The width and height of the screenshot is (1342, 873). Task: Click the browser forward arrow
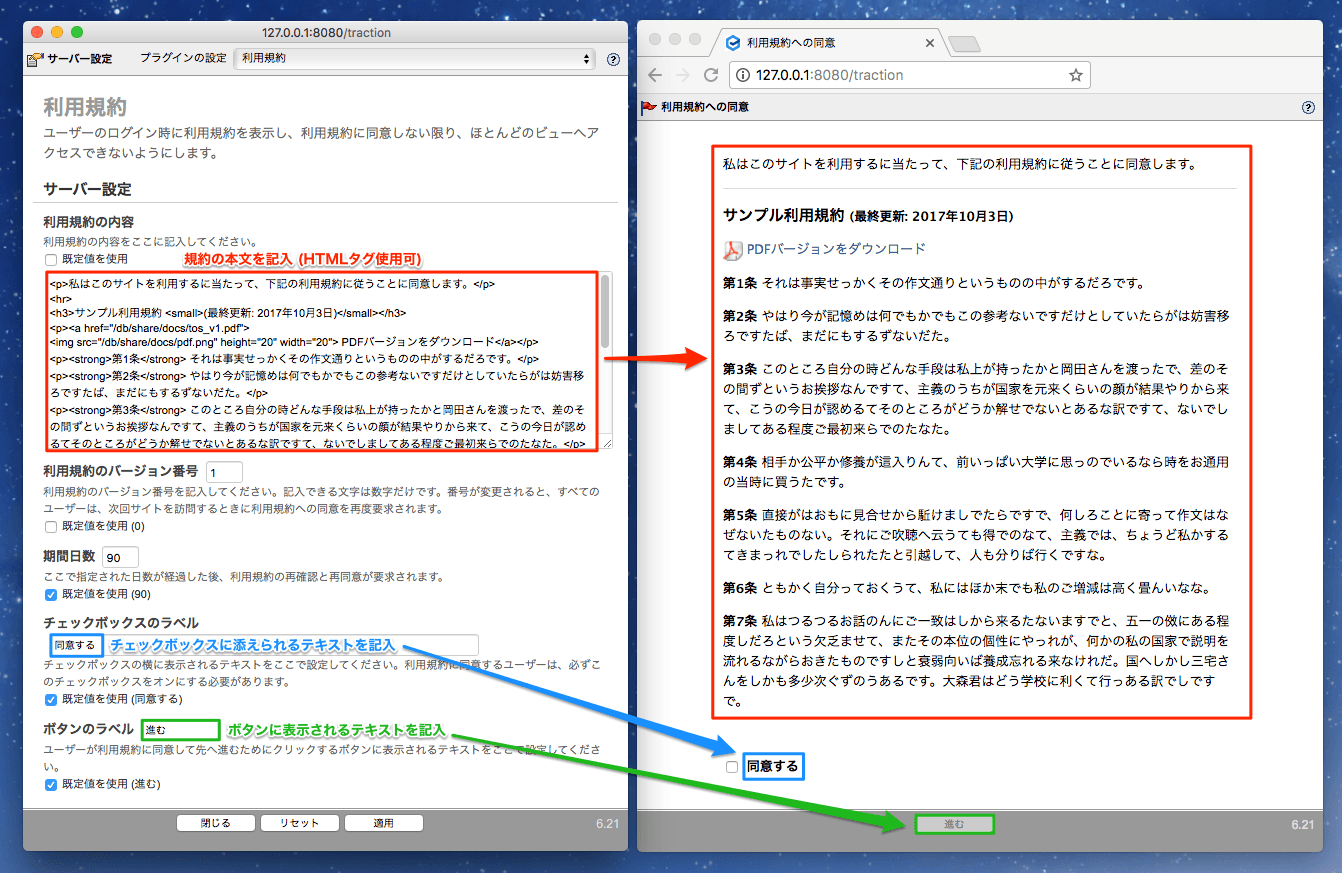(x=684, y=75)
